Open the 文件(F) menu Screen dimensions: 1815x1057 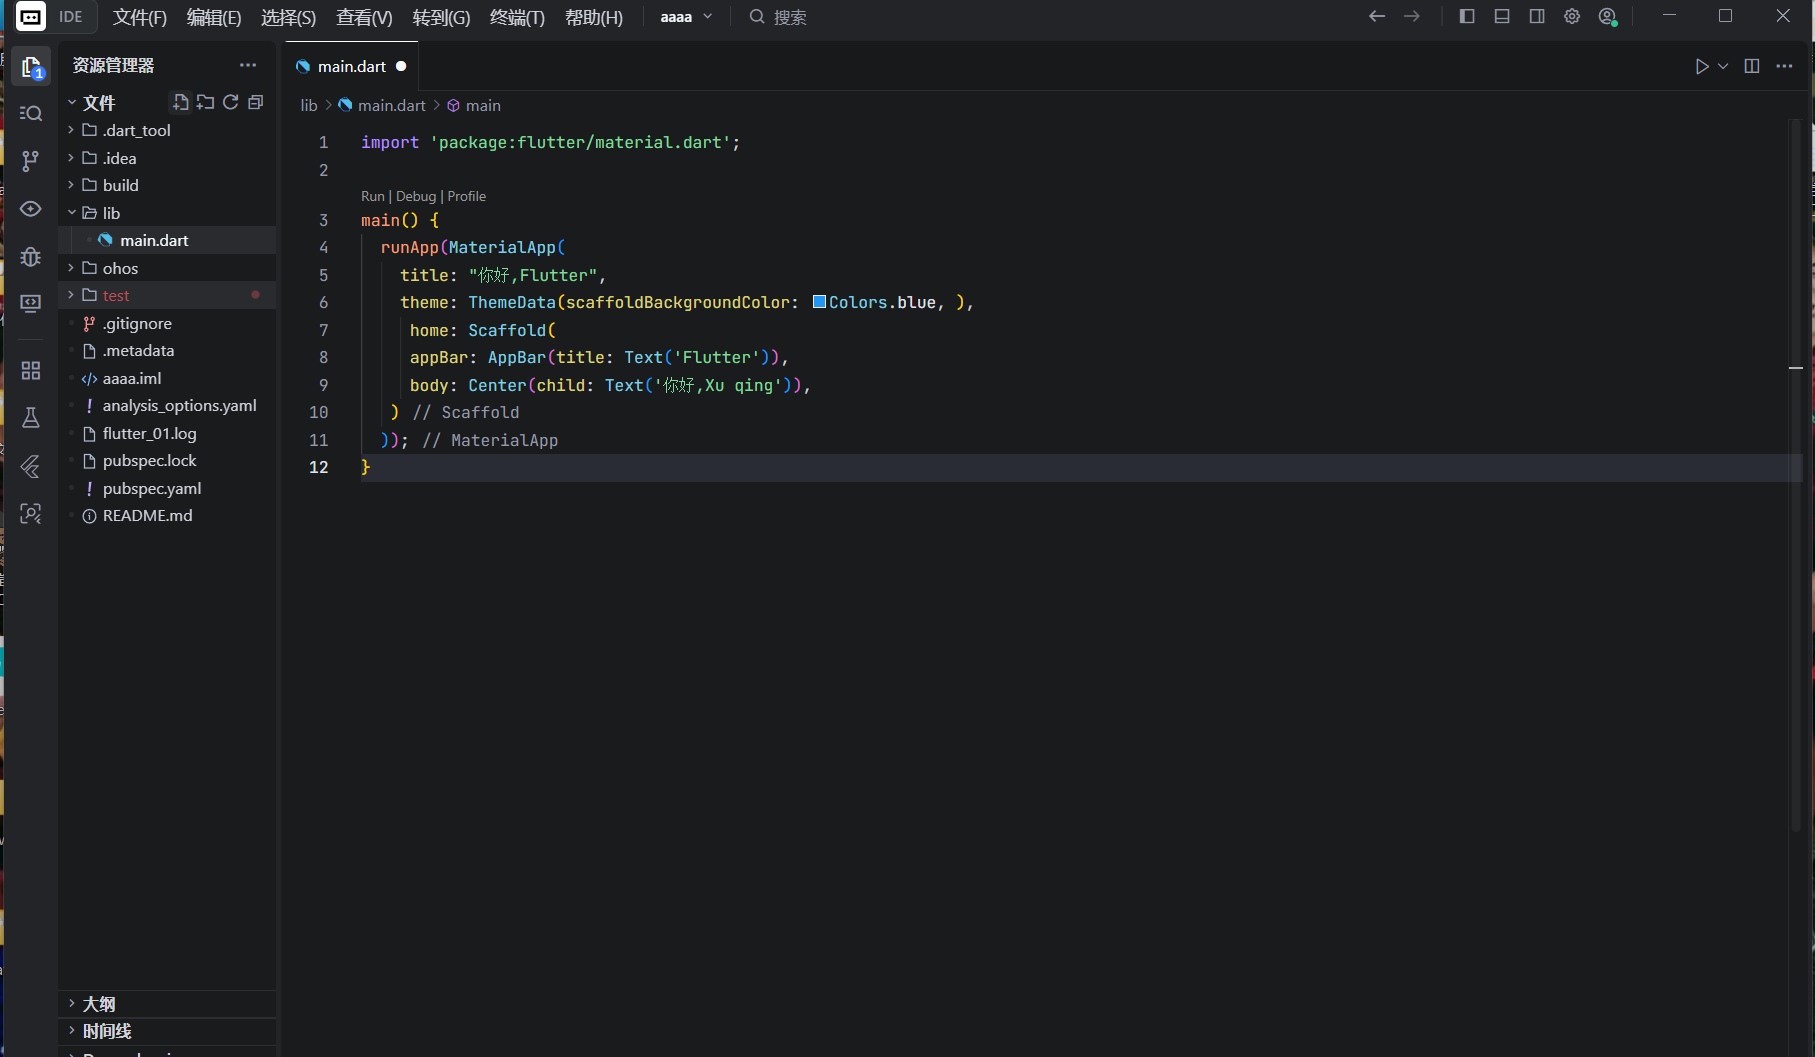140,17
